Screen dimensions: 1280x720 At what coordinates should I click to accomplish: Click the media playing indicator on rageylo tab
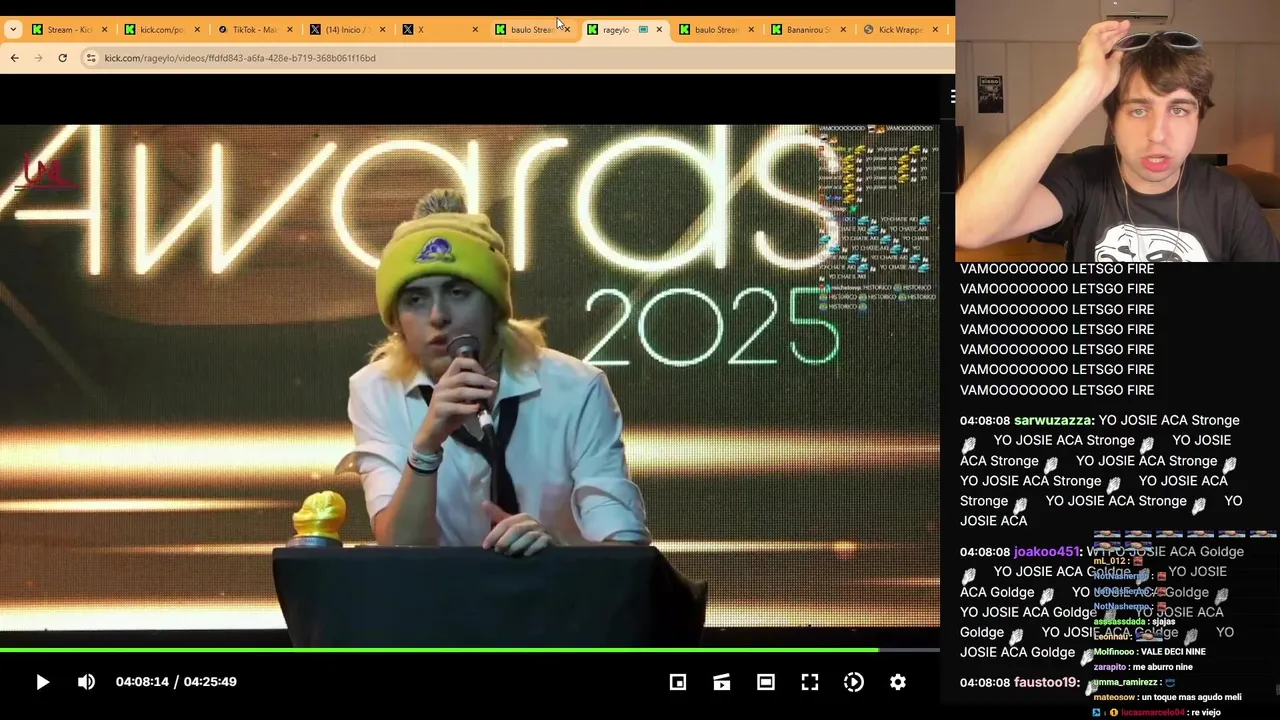pyautogui.click(x=643, y=29)
